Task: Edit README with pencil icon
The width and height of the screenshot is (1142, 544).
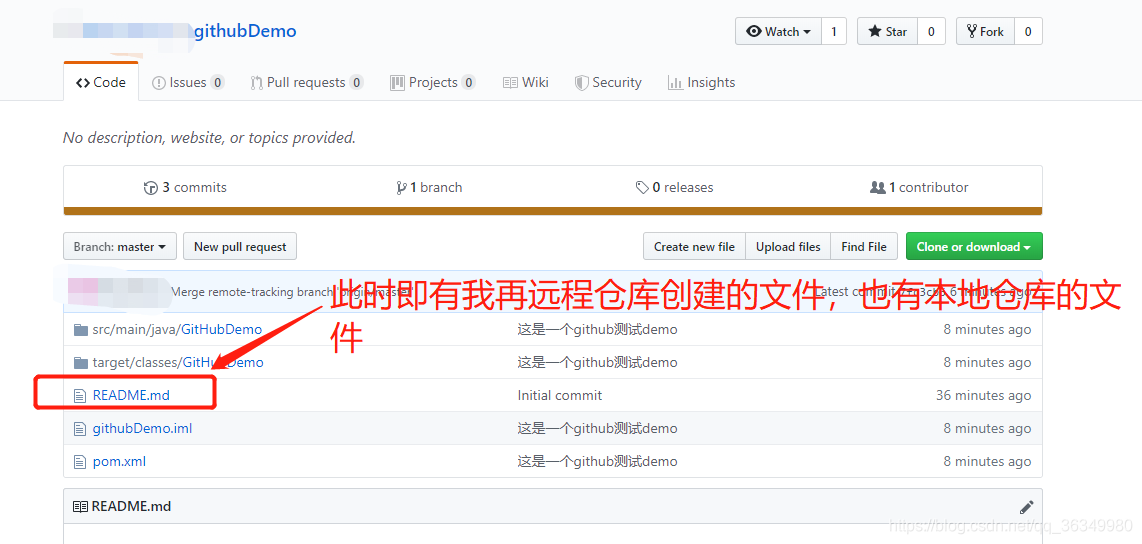Action: (1026, 507)
